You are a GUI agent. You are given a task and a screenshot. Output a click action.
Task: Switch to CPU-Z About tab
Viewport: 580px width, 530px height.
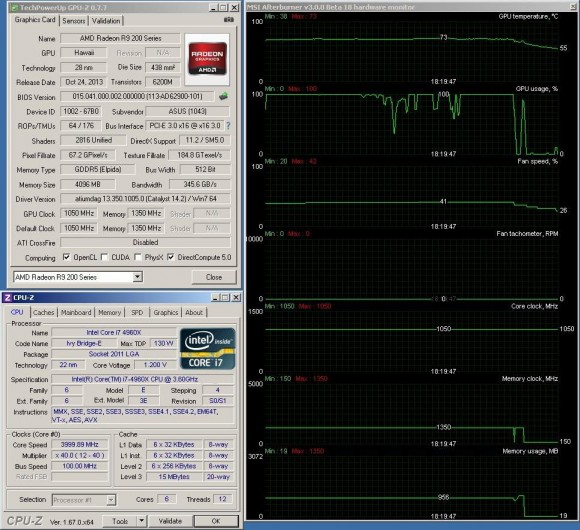pyautogui.click(x=194, y=313)
